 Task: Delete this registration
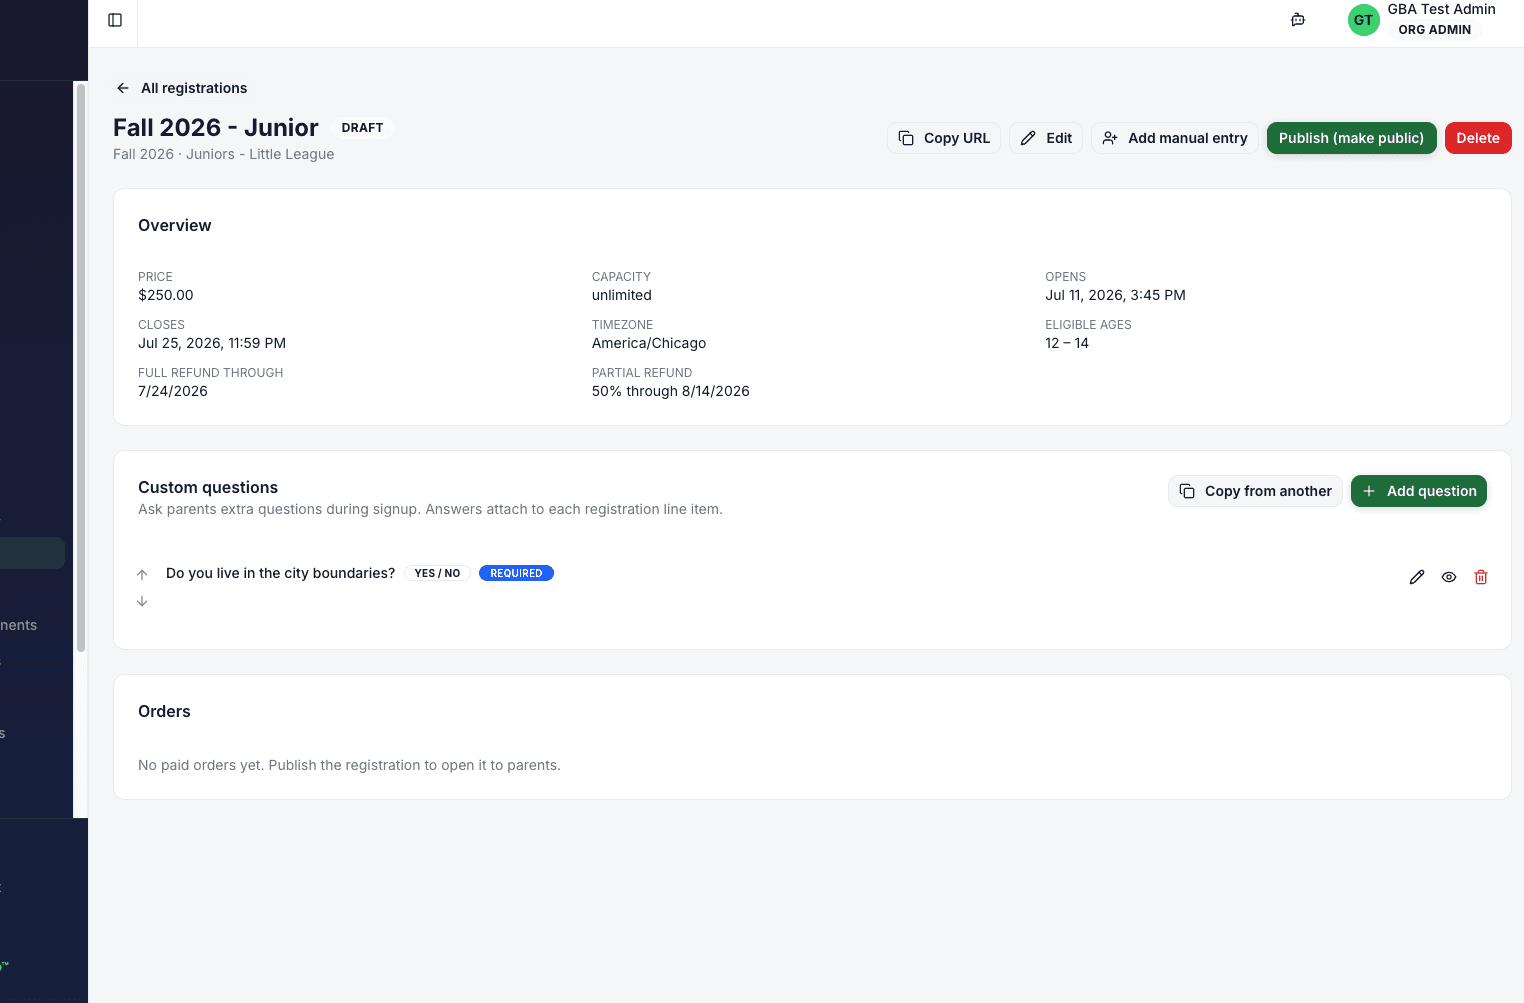1478,138
